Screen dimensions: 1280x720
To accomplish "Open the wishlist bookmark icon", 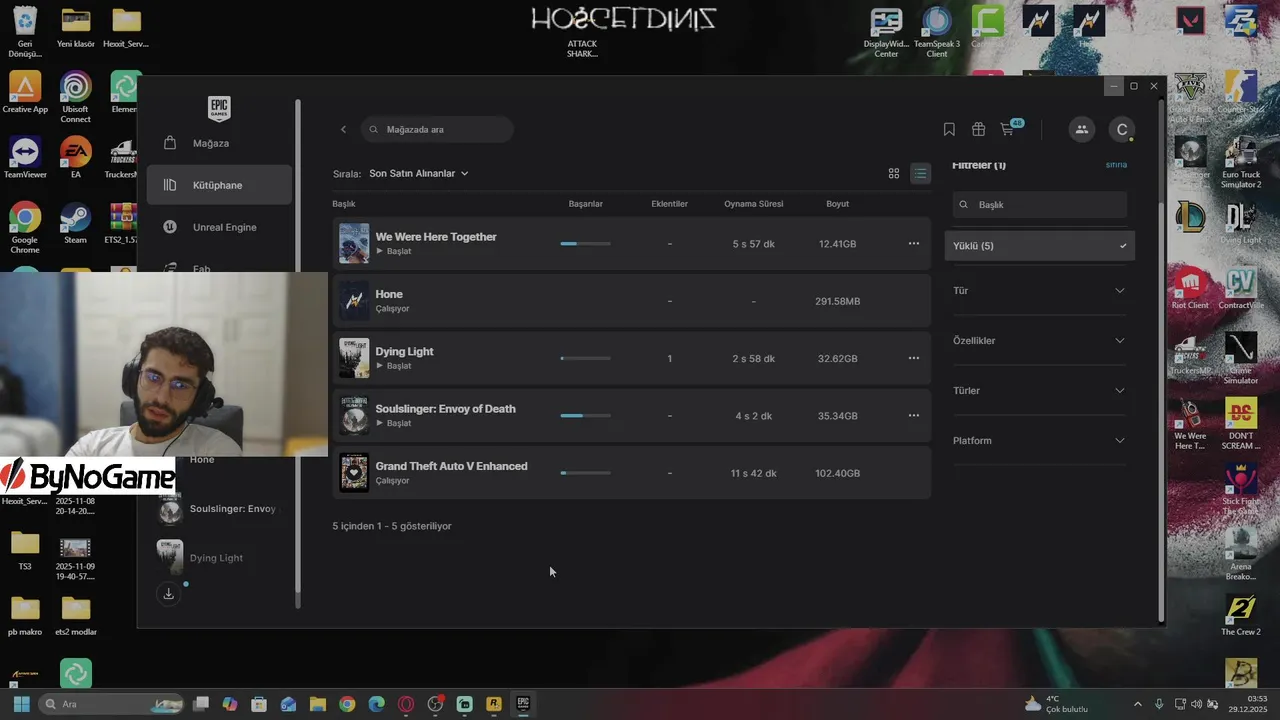I will (949, 129).
